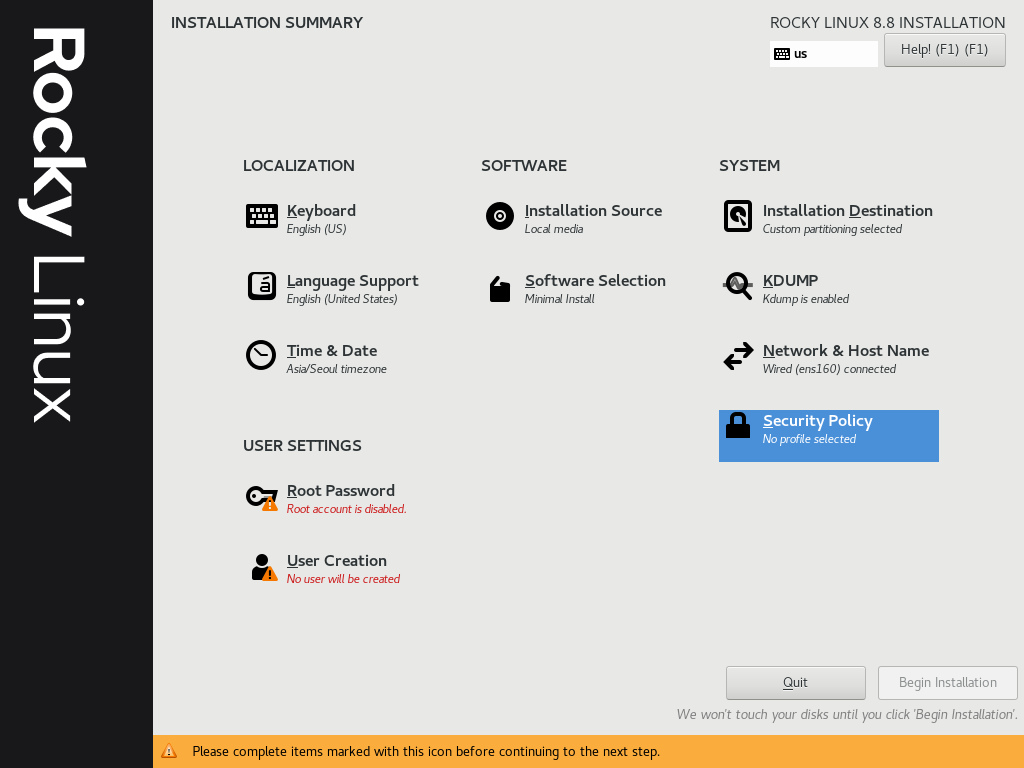
Task: Open Network & Host Name settings
Action: point(846,351)
